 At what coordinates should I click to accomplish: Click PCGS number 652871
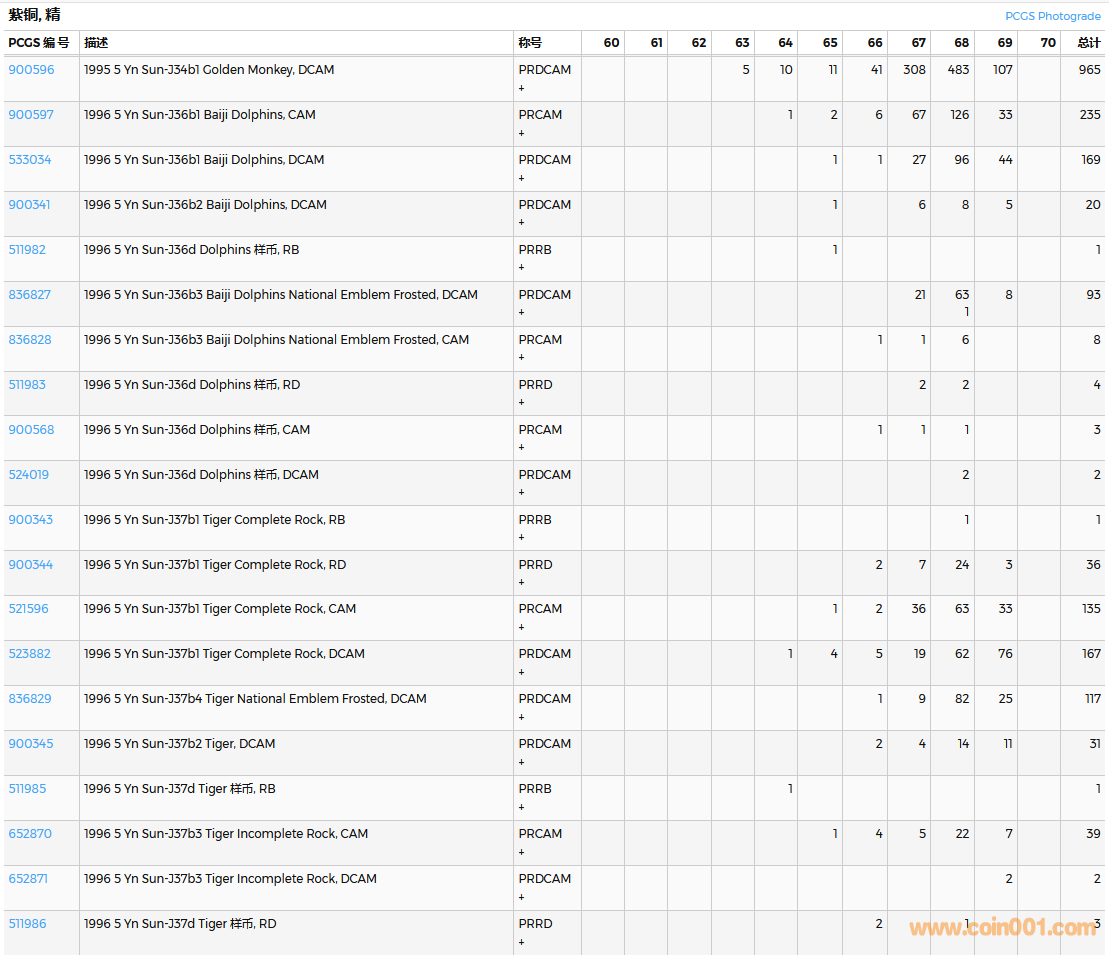pyautogui.click(x=28, y=879)
